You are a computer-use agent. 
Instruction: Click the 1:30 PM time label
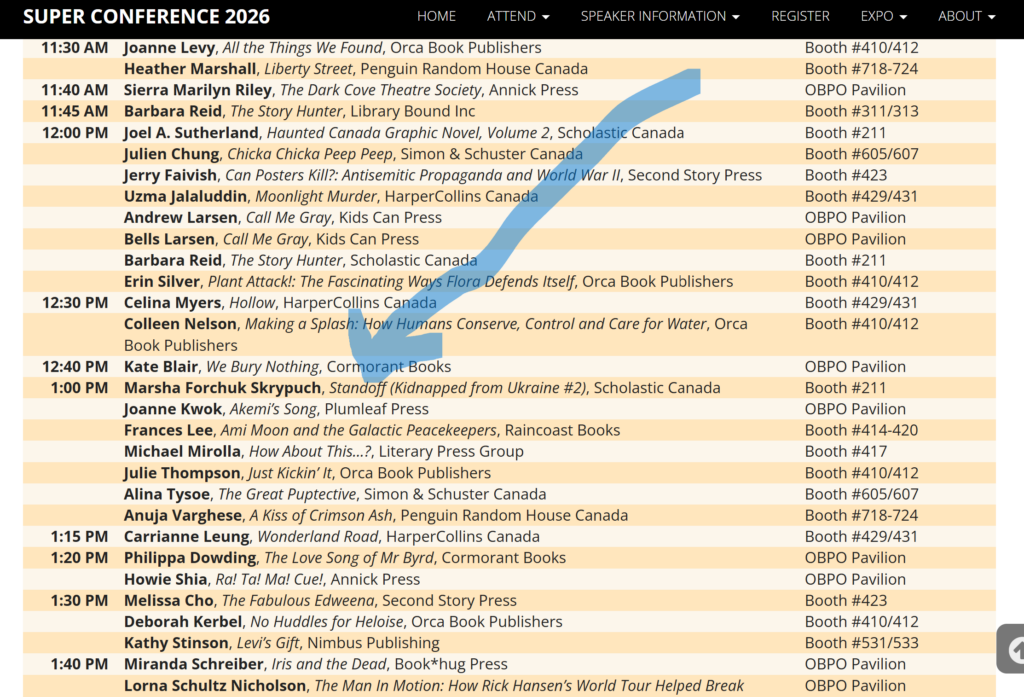[x=79, y=601]
